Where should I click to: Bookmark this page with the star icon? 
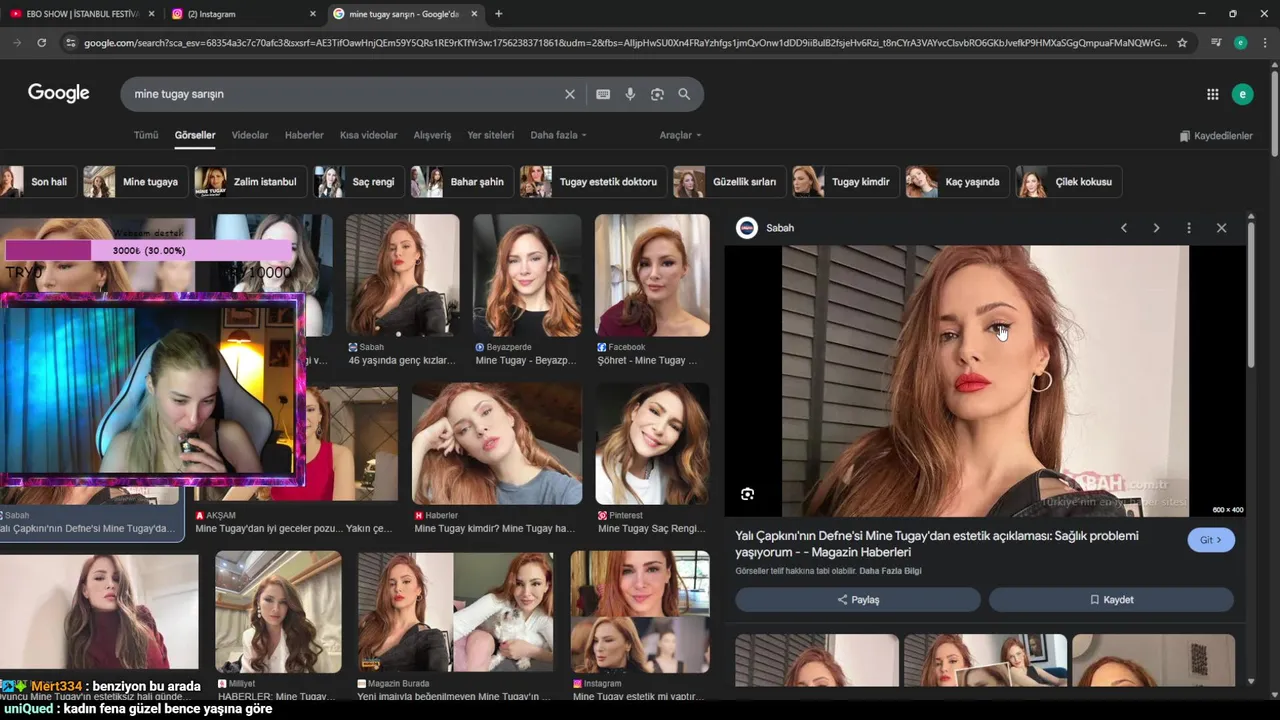[1182, 43]
